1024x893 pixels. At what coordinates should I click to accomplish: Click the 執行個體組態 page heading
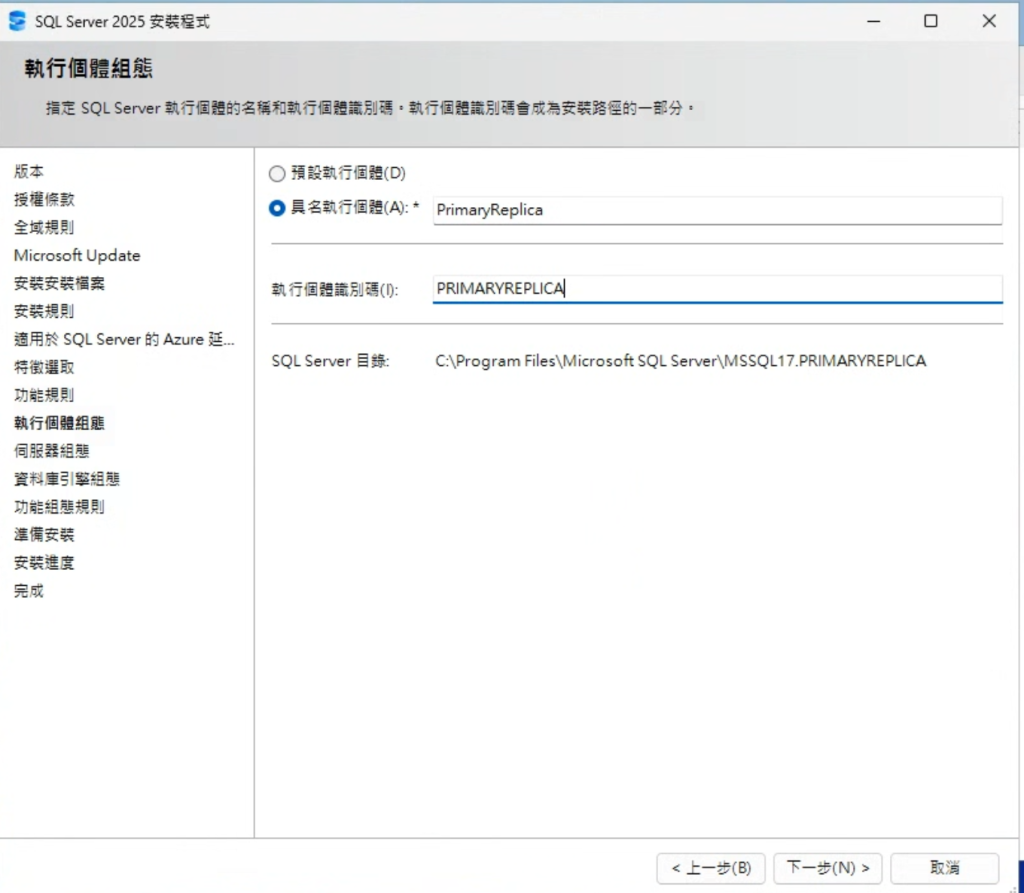(x=89, y=69)
